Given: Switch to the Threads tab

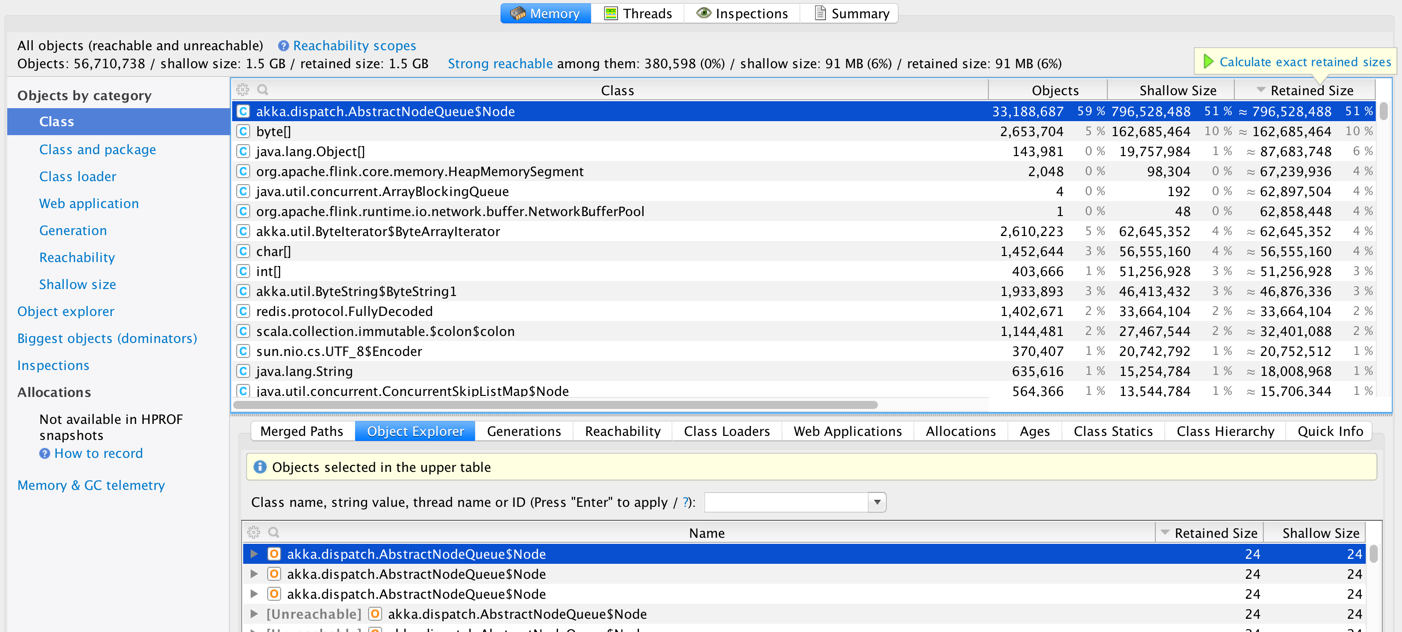Looking at the screenshot, I should pyautogui.click(x=636, y=13).
